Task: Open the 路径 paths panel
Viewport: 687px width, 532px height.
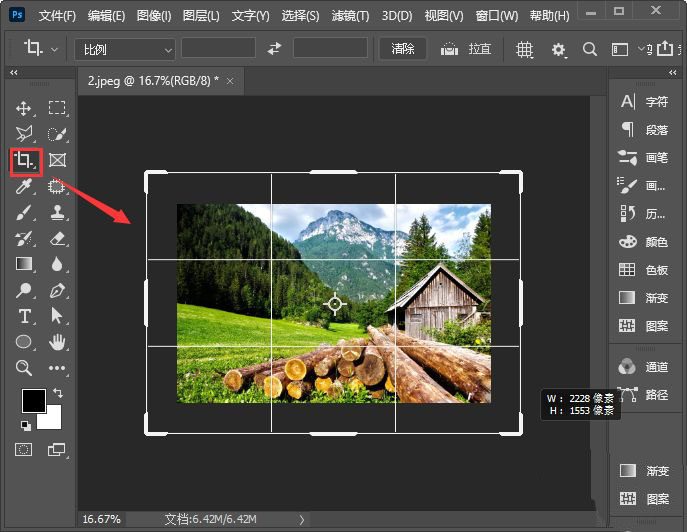Action: click(x=644, y=395)
